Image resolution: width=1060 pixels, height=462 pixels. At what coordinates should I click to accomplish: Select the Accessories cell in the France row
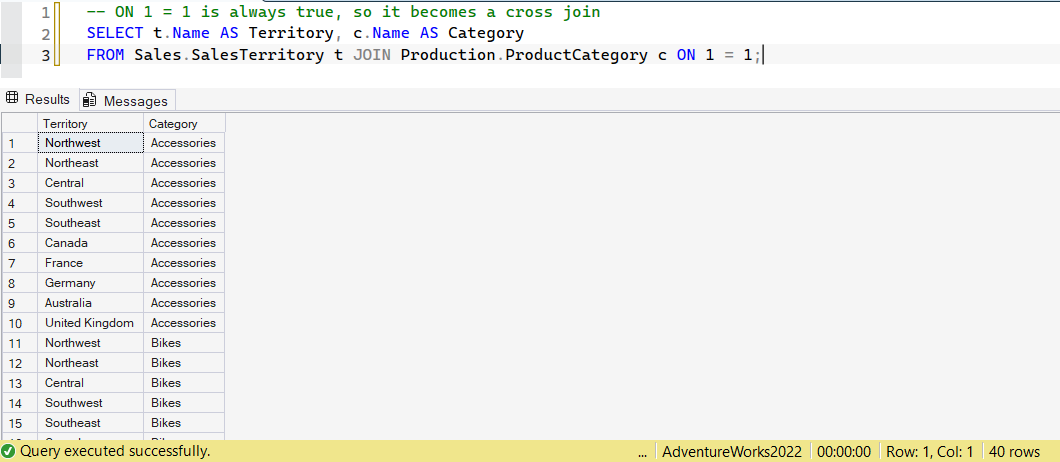point(184,263)
